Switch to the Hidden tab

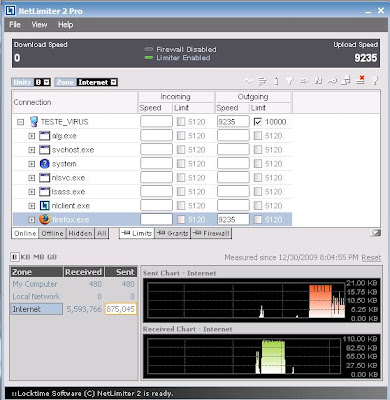point(80,233)
